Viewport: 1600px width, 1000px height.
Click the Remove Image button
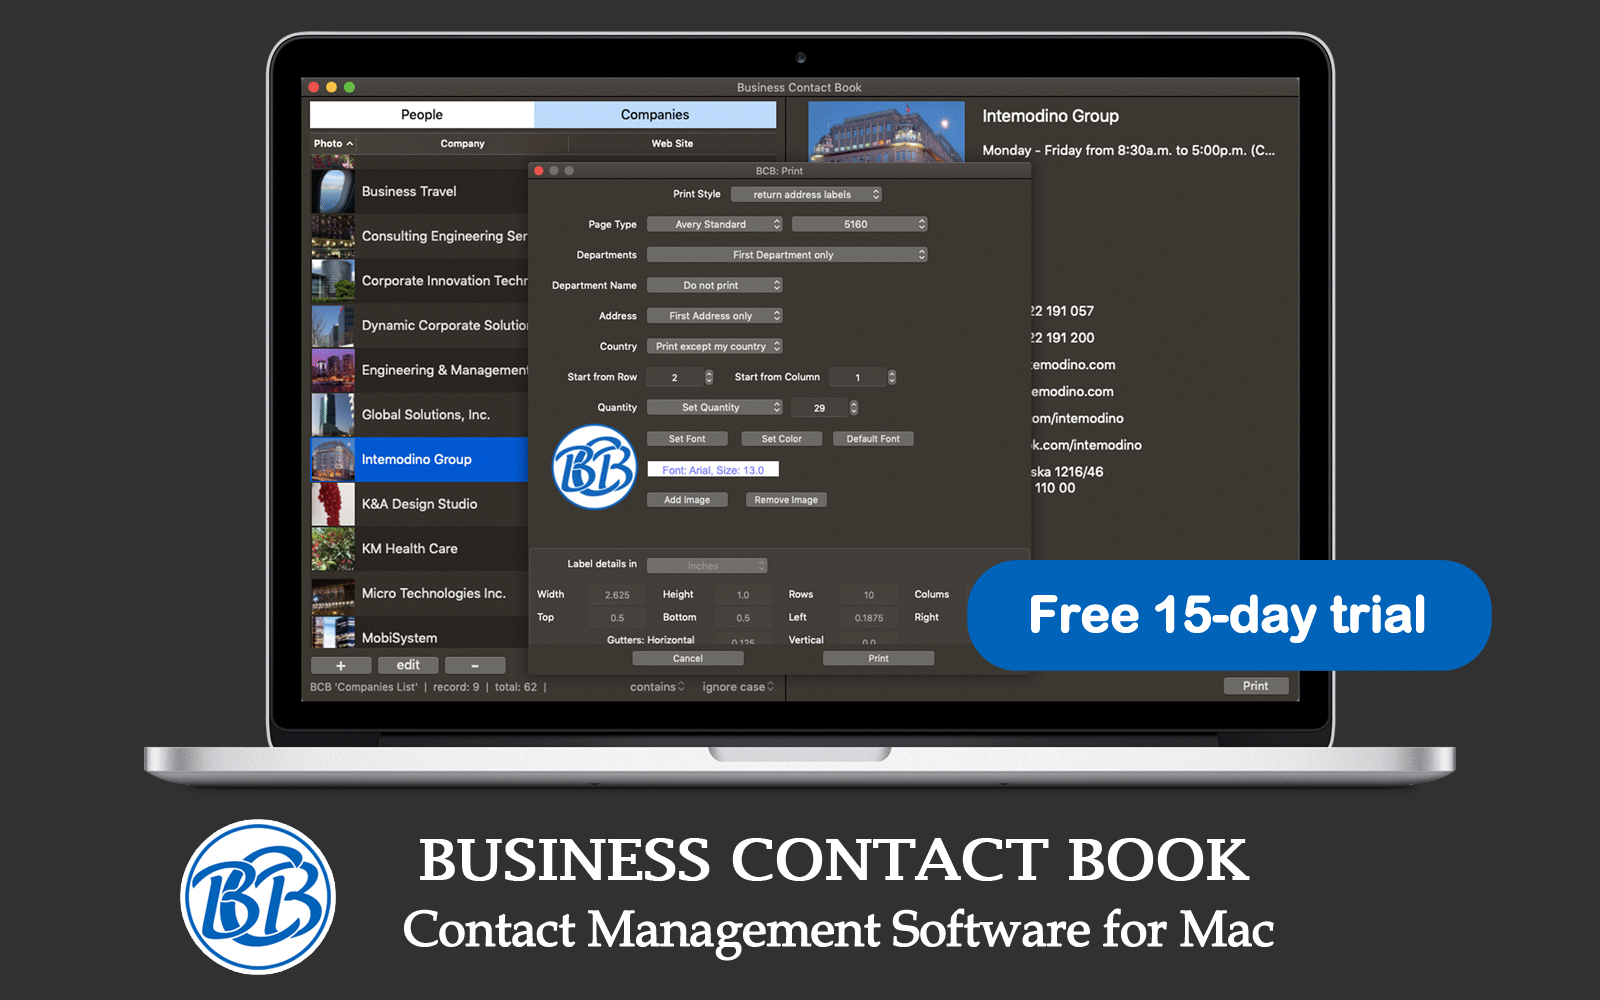pyautogui.click(x=786, y=500)
